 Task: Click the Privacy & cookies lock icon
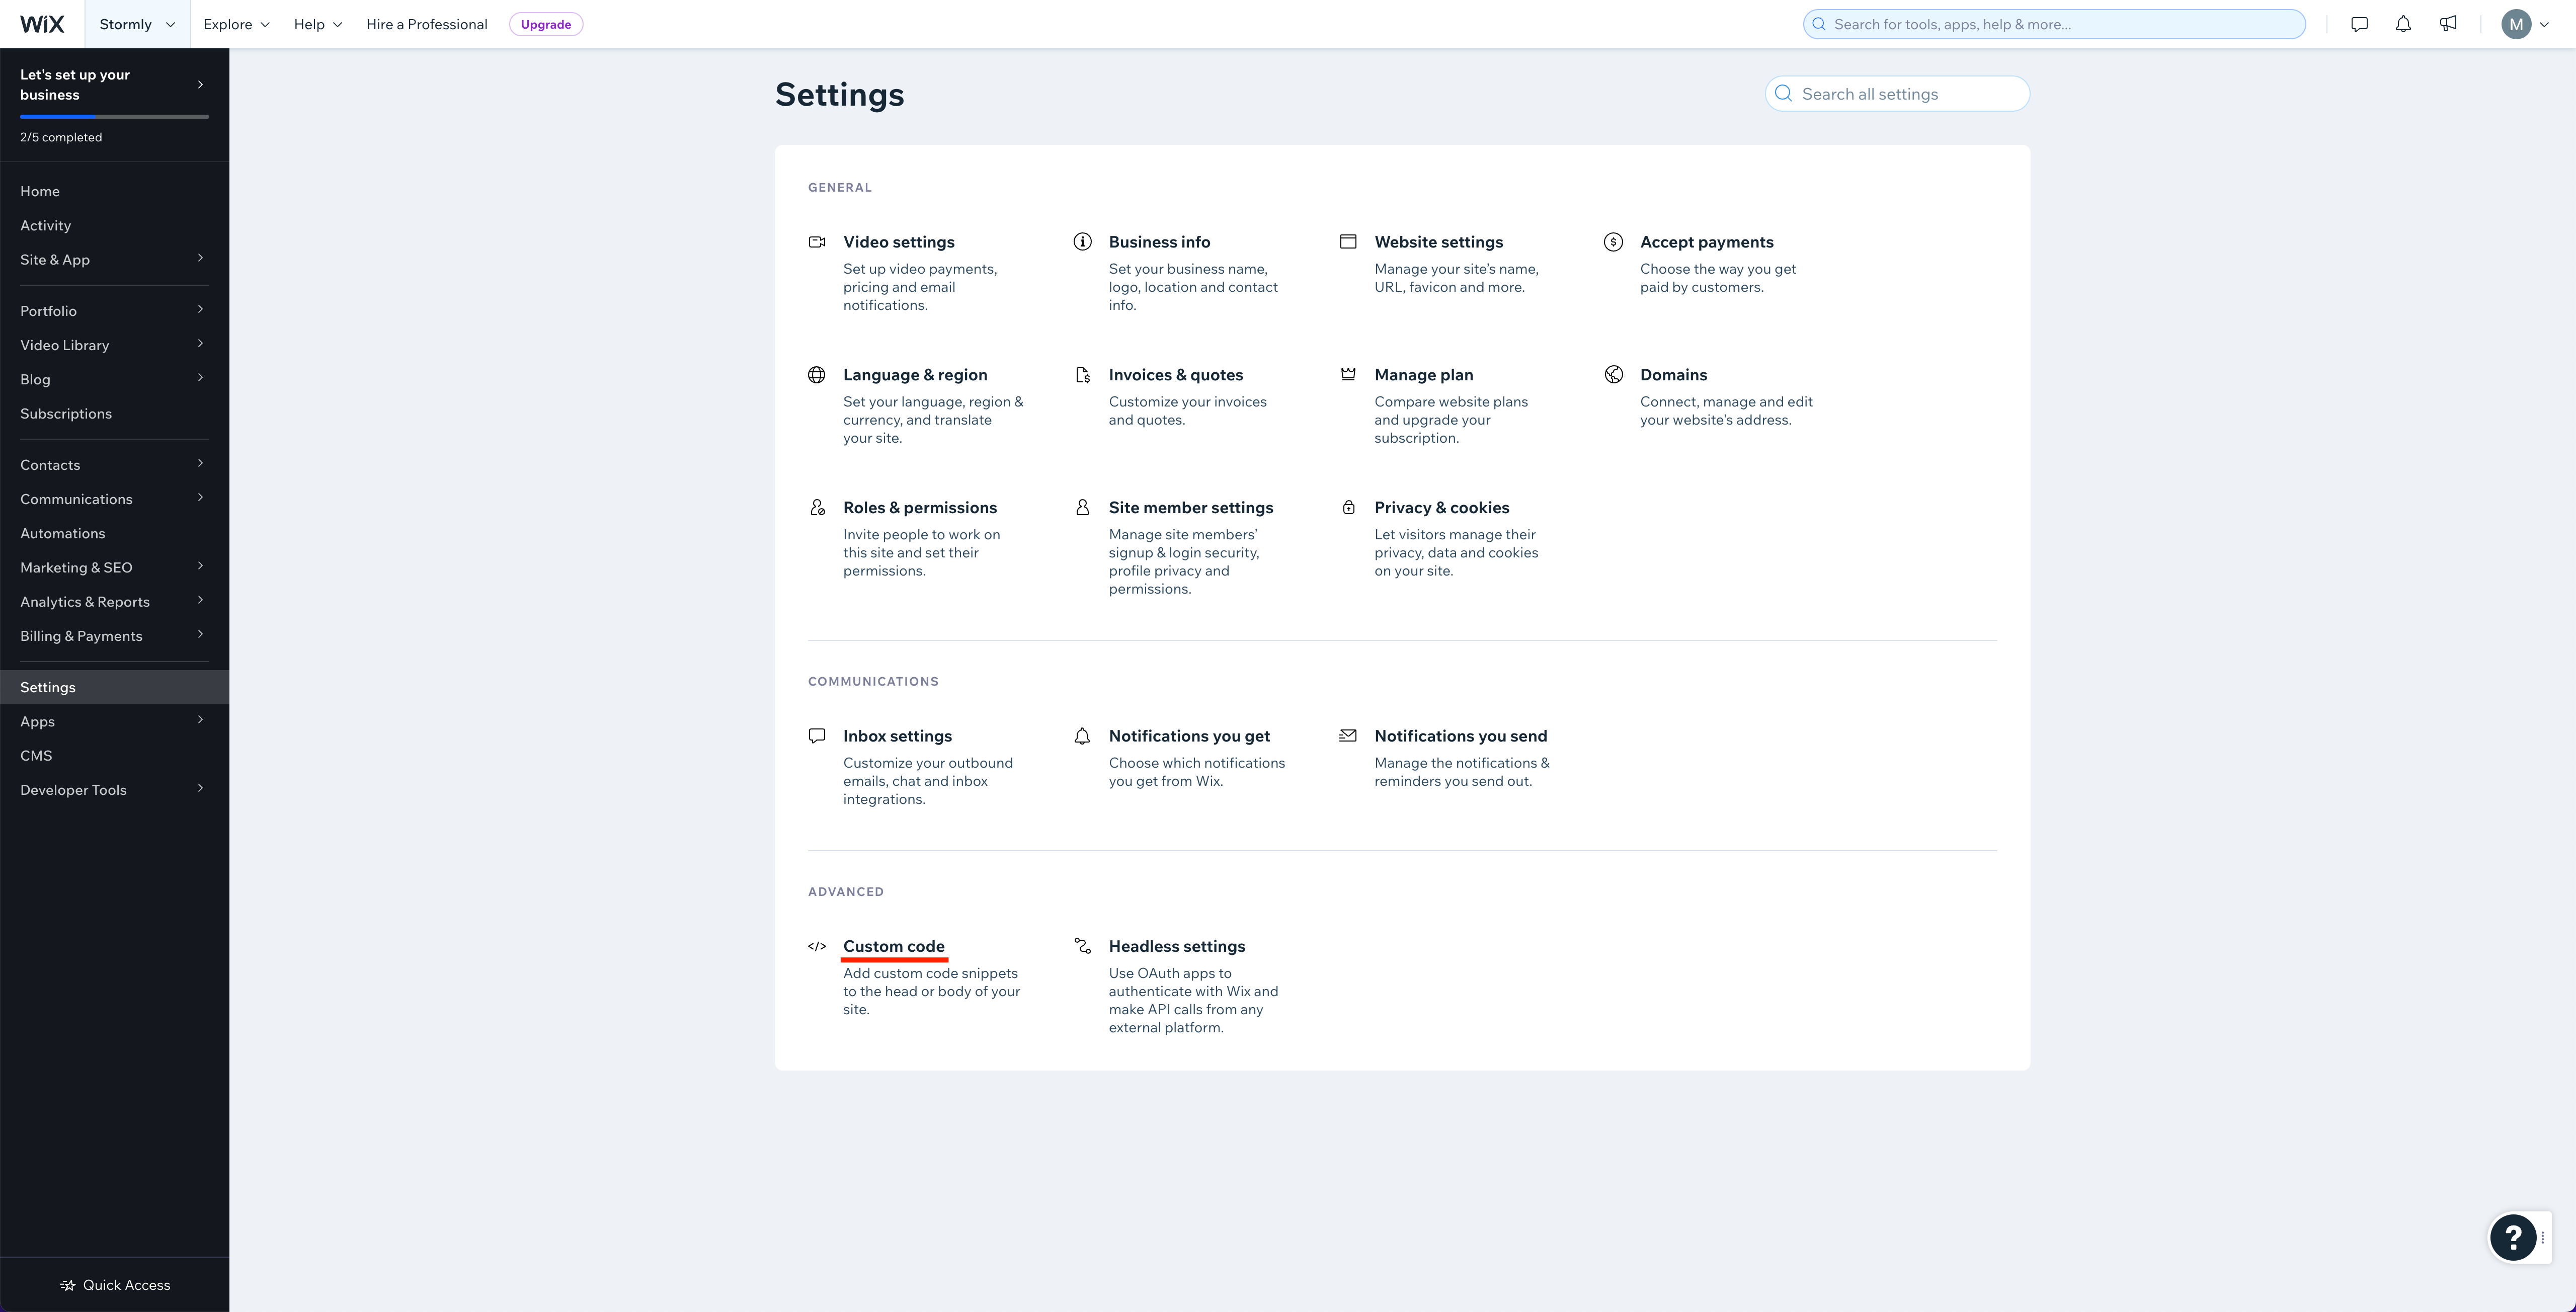(x=1348, y=508)
